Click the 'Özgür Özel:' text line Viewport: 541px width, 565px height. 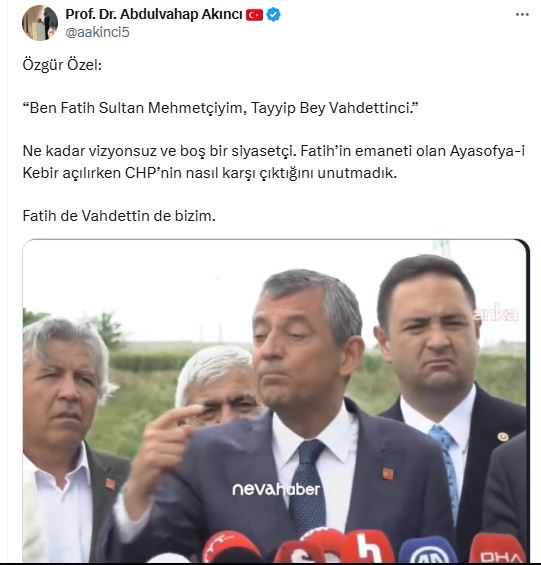(x=62, y=65)
